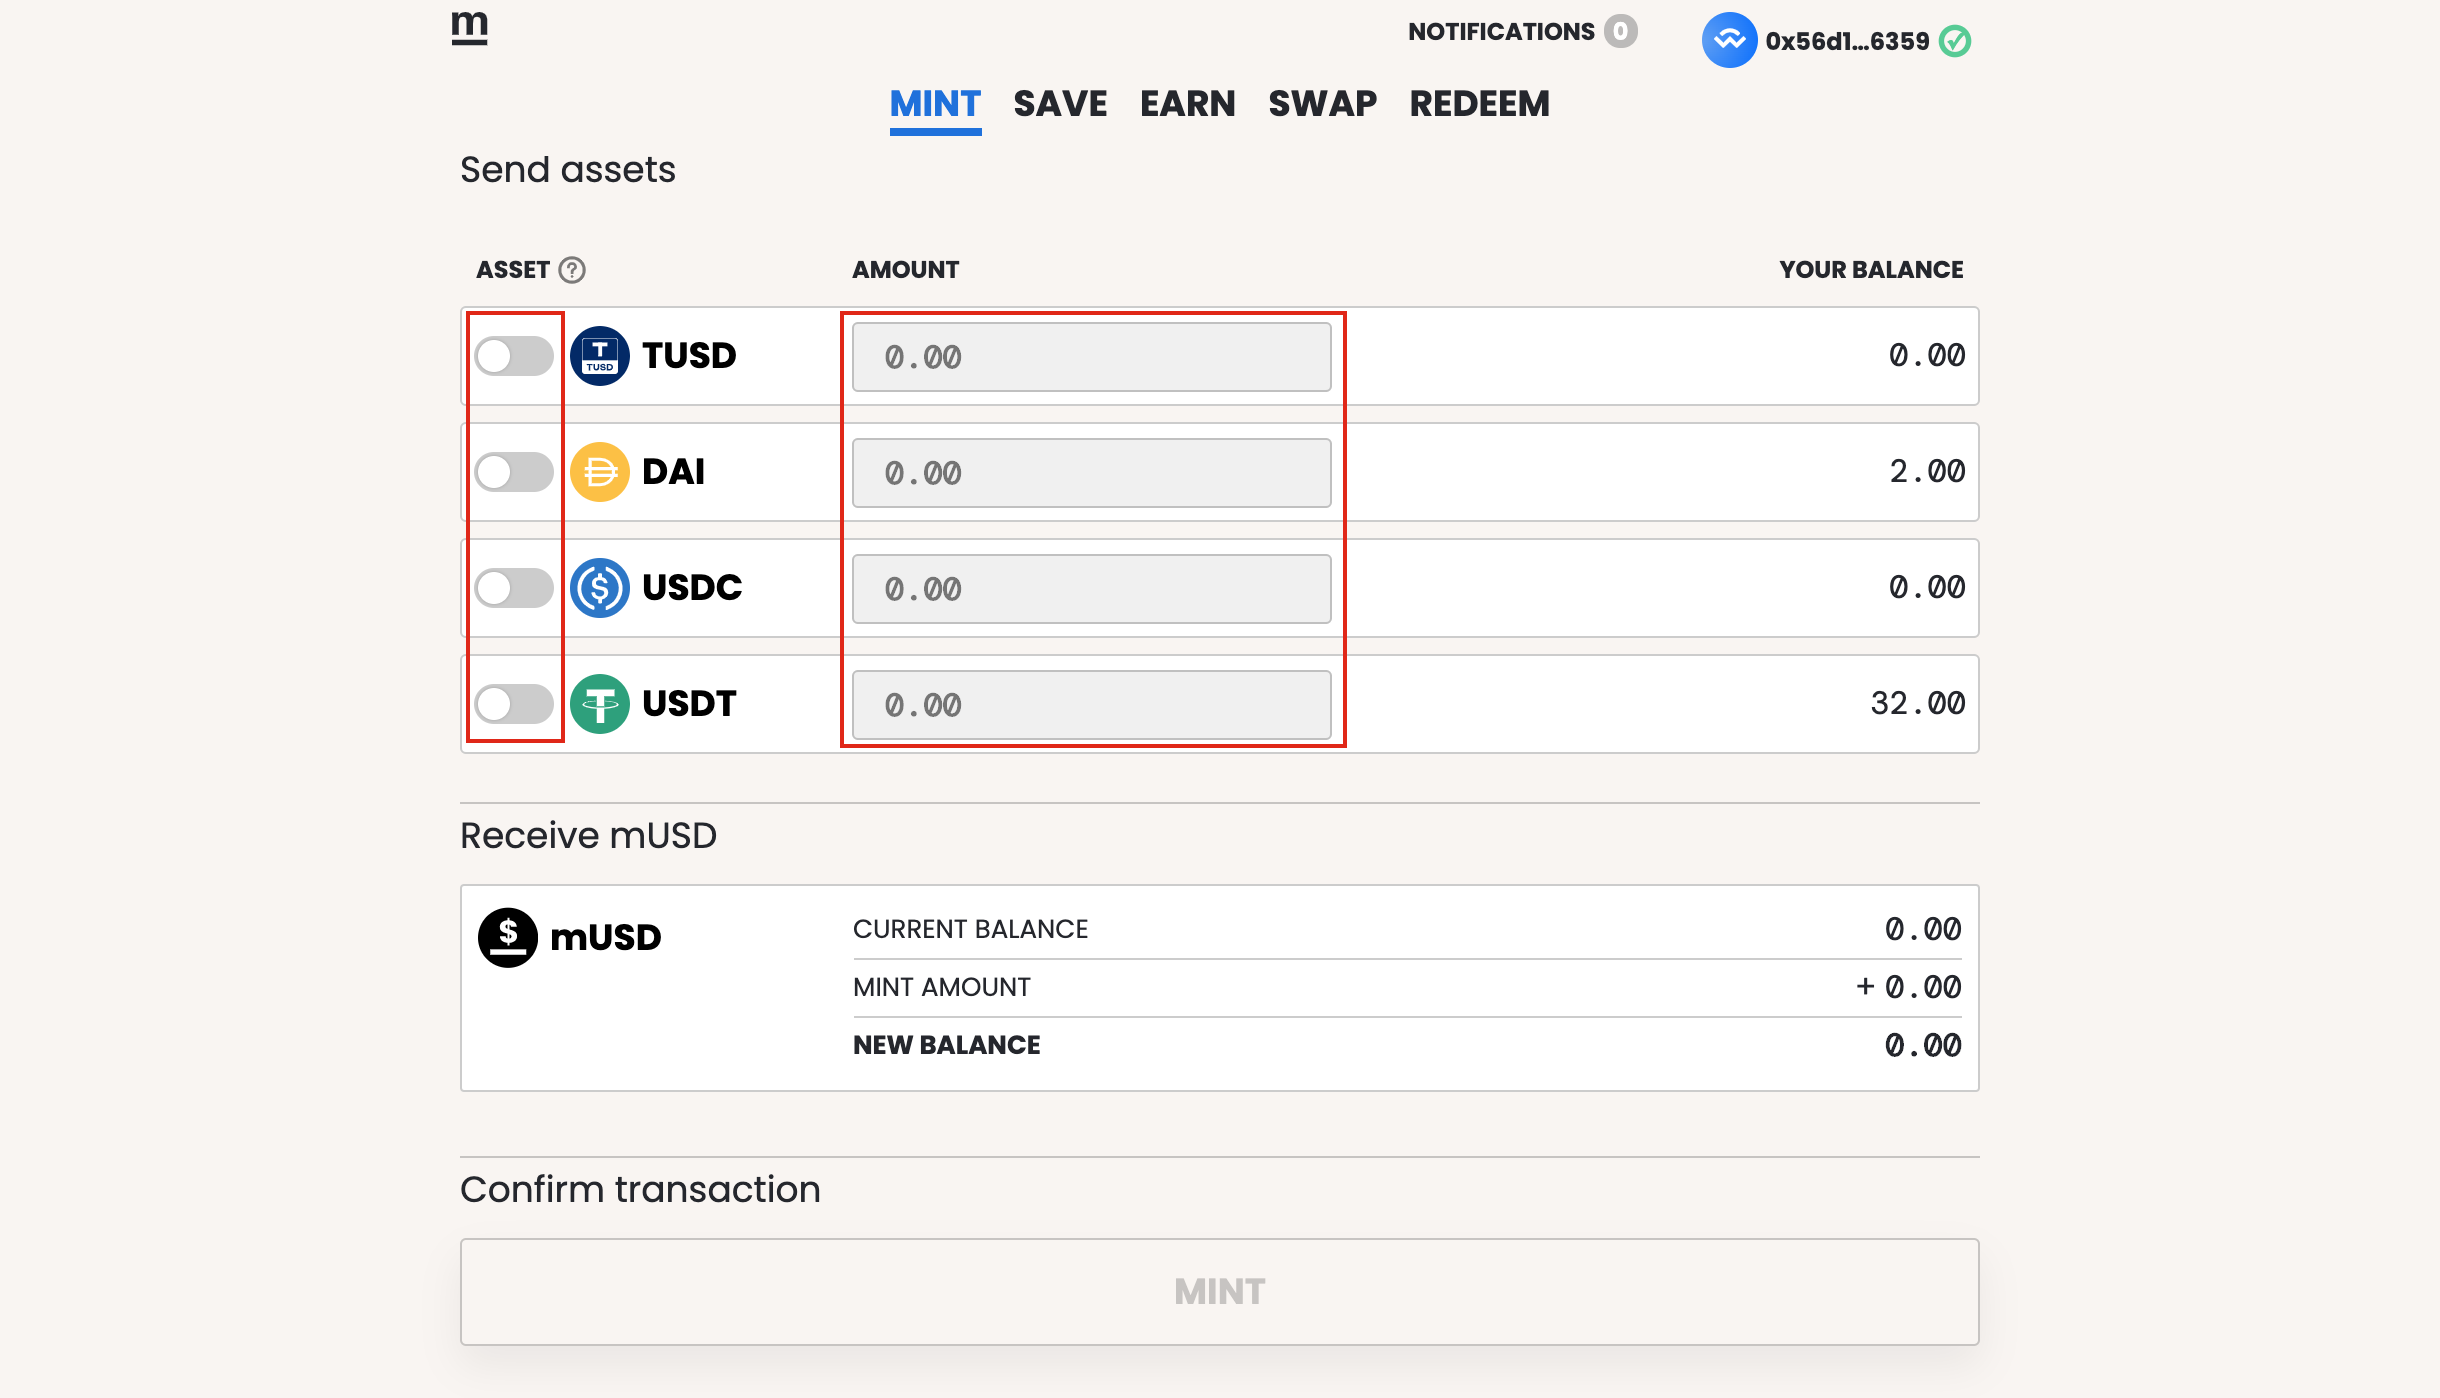Image resolution: width=2440 pixels, height=1398 pixels.
Task: Click the Confirm transaction heading
Action: (x=640, y=1190)
